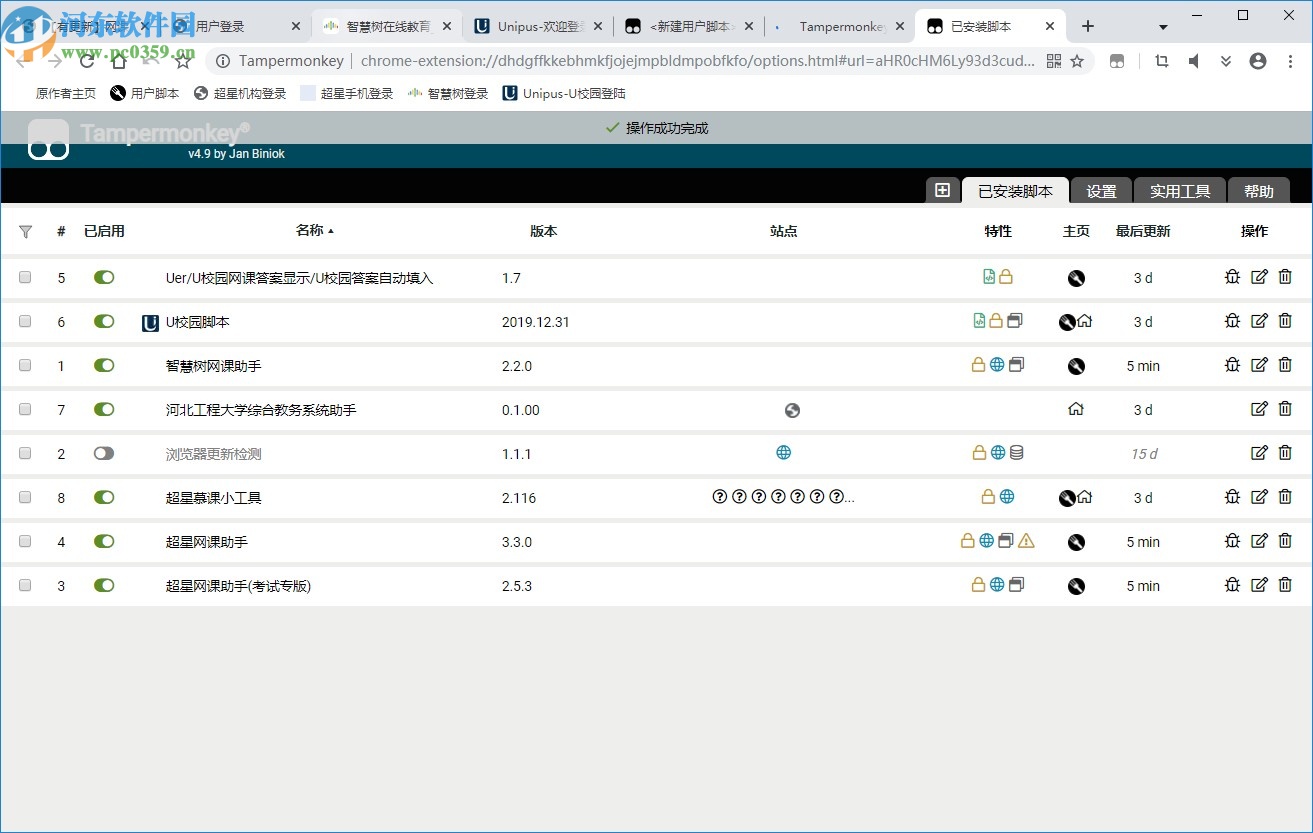Open the browser tab list dropdown arrow
1313x833 pixels.
point(1162,25)
